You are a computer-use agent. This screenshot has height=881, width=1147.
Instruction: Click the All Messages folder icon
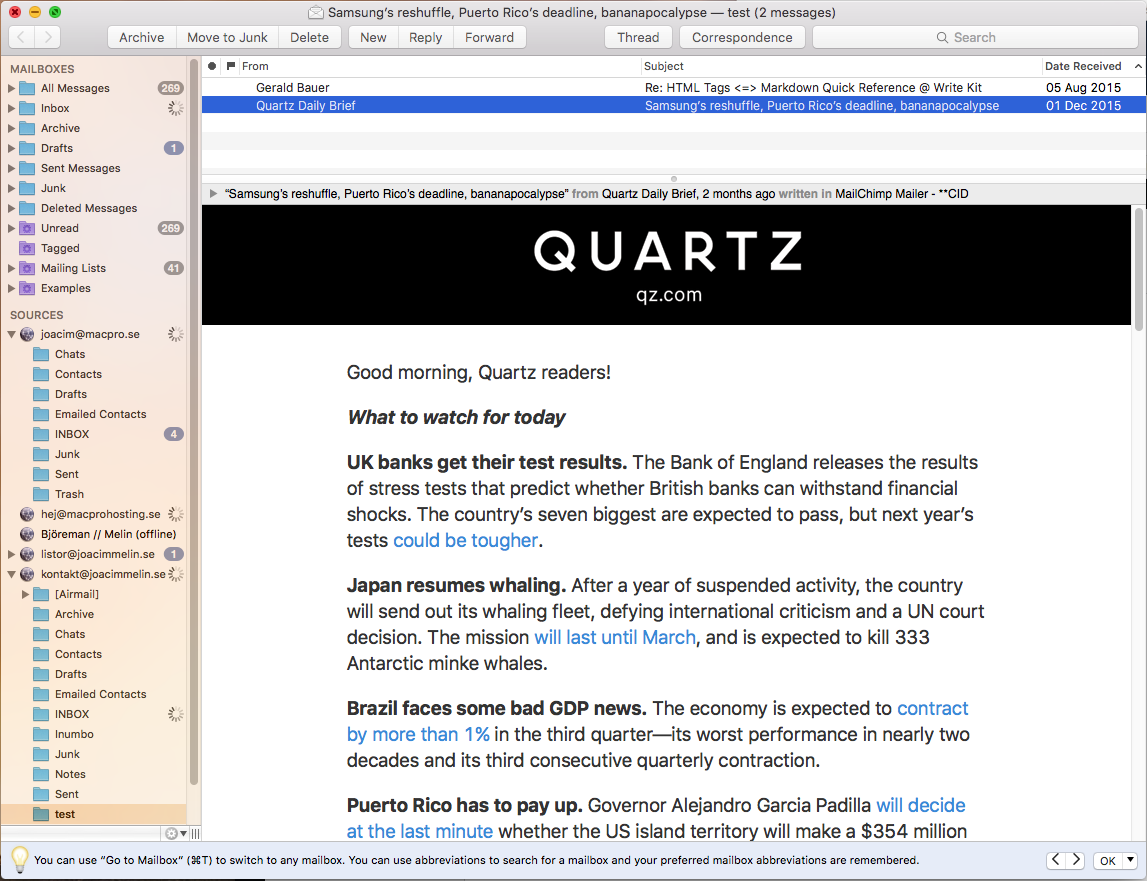coord(27,88)
